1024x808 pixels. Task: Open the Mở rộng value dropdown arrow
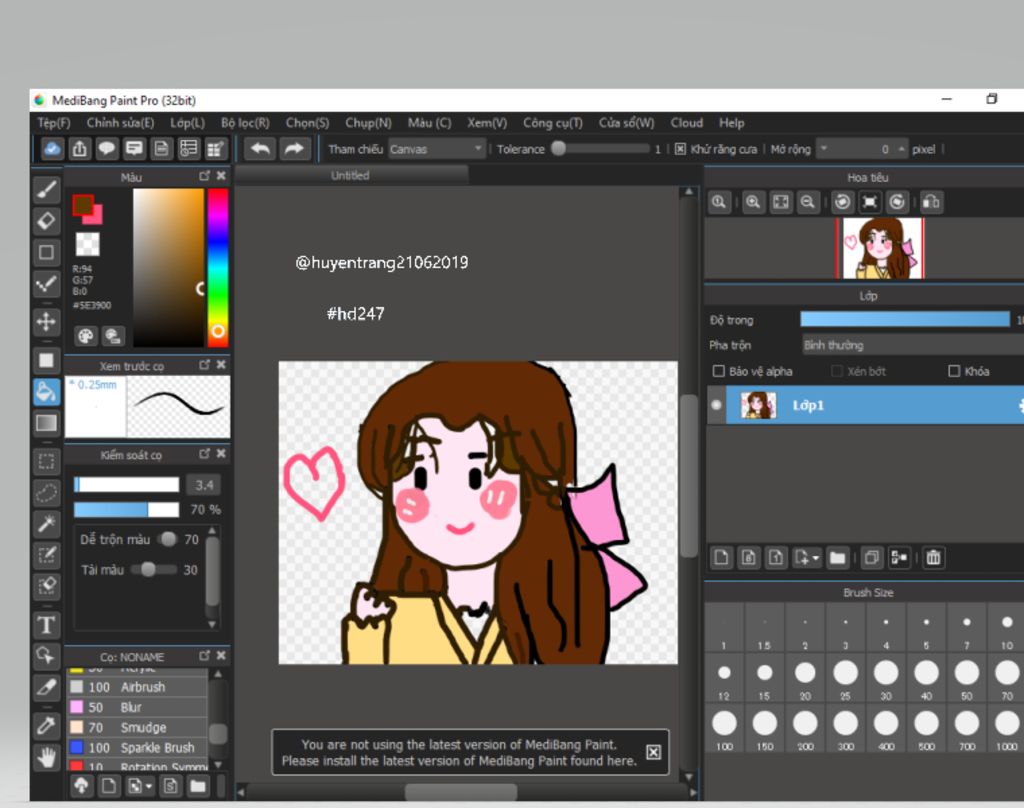click(824, 149)
